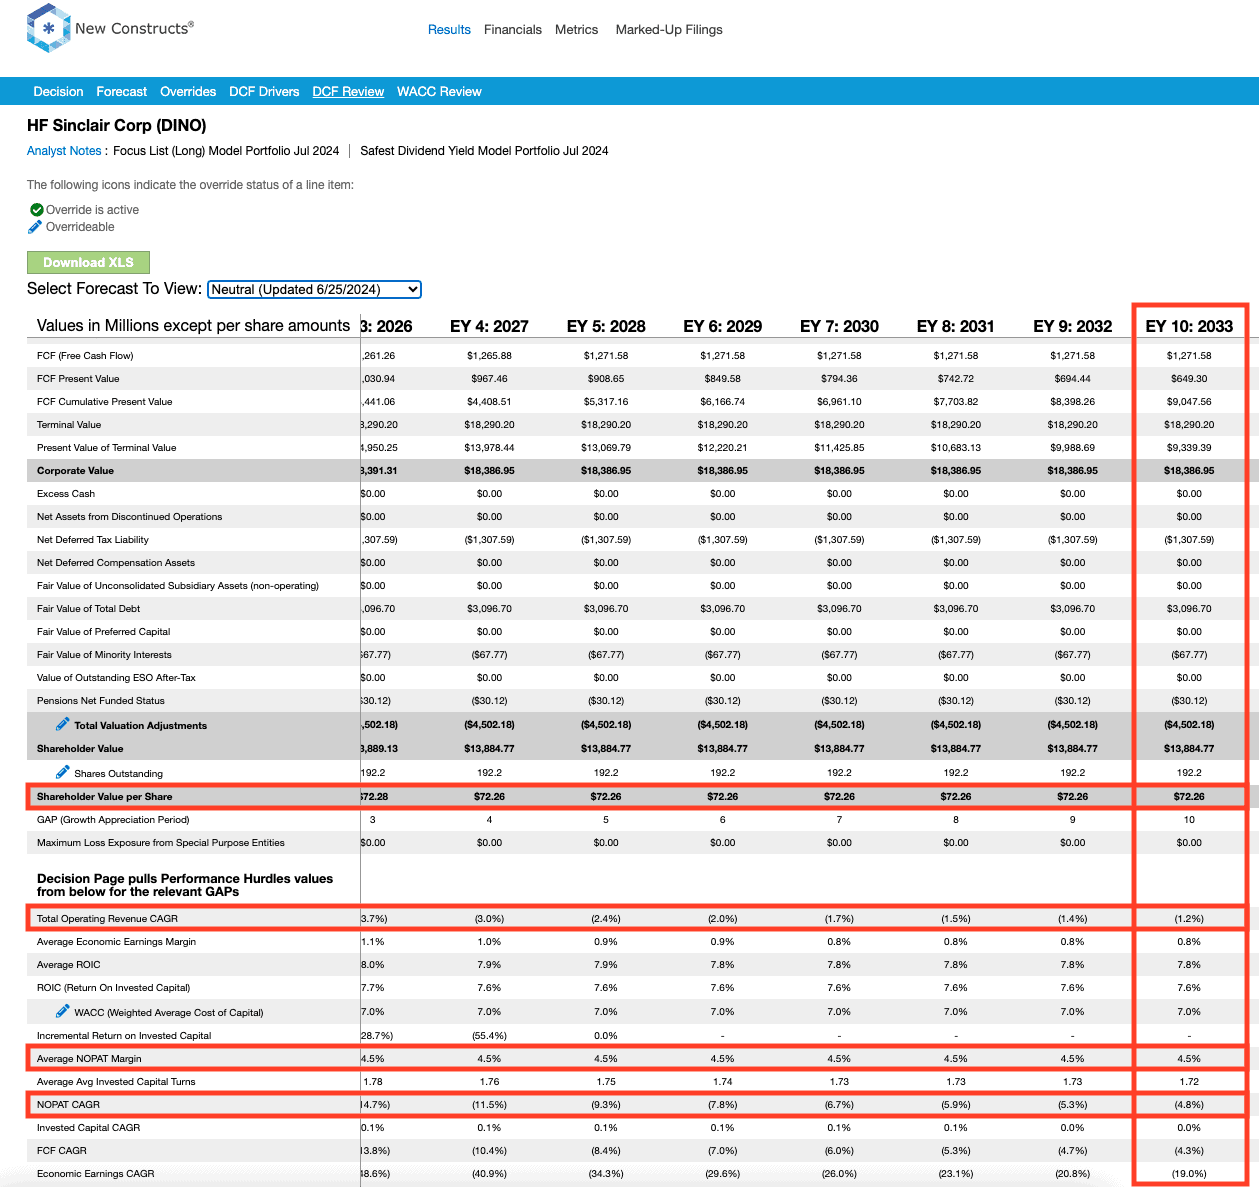Viewport: 1259px width, 1187px height.
Task: Click the pencil icon beside Shares Outstanding
Action: [x=62, y=772]
